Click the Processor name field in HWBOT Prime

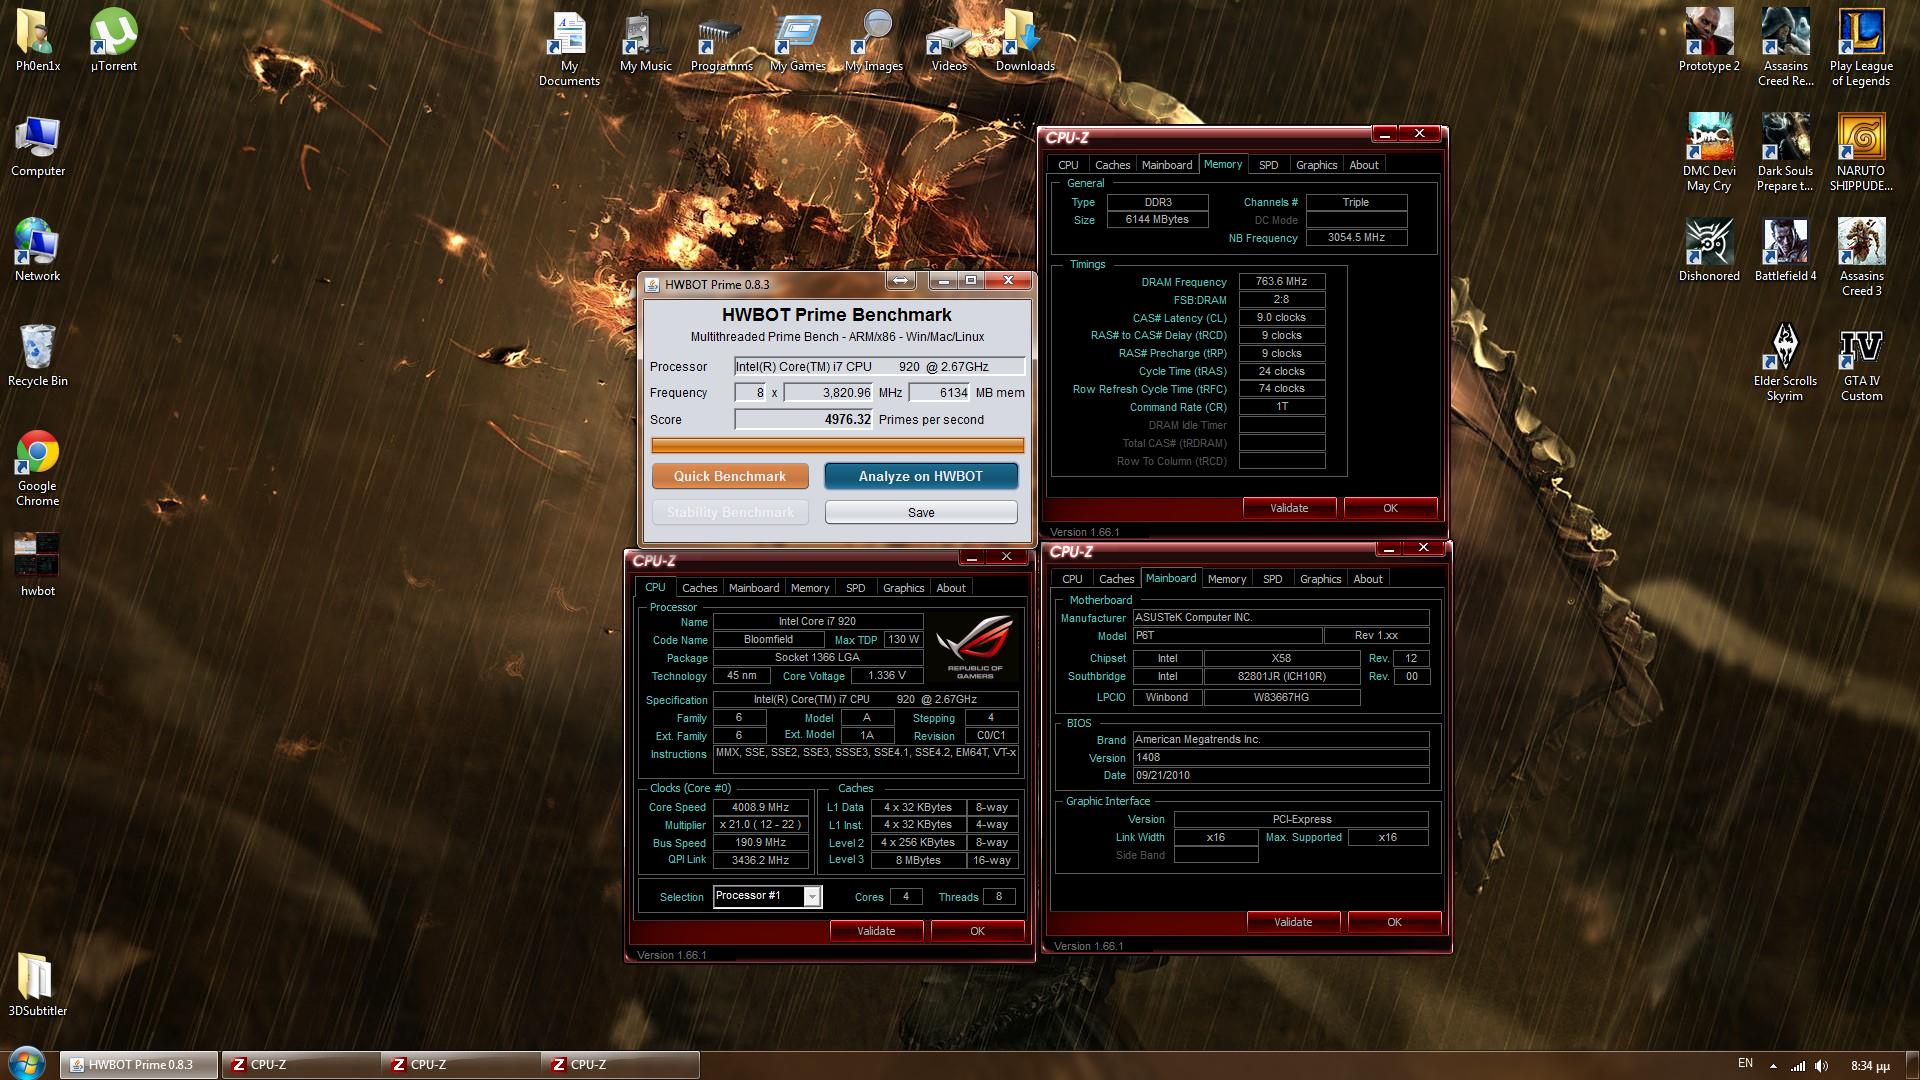click(879, 367)
